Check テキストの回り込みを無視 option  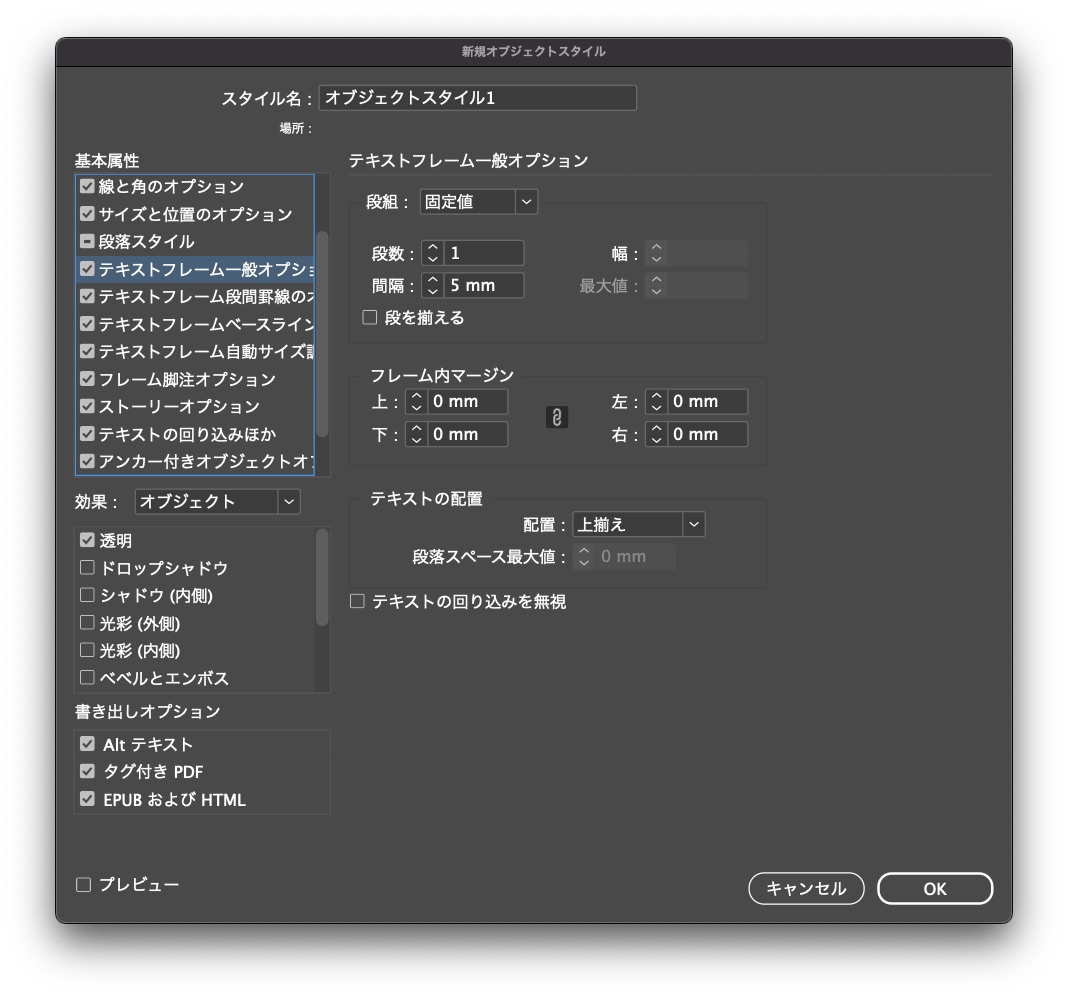click(x=357, y=602)
